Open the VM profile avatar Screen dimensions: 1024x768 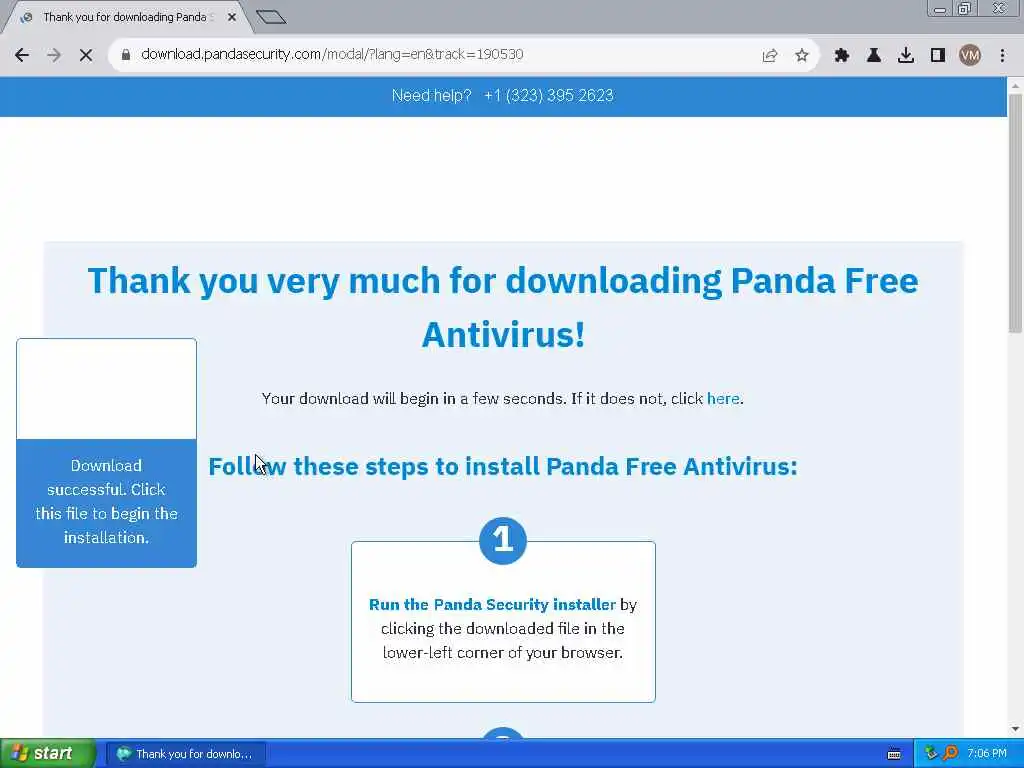[x=970, y=56]
